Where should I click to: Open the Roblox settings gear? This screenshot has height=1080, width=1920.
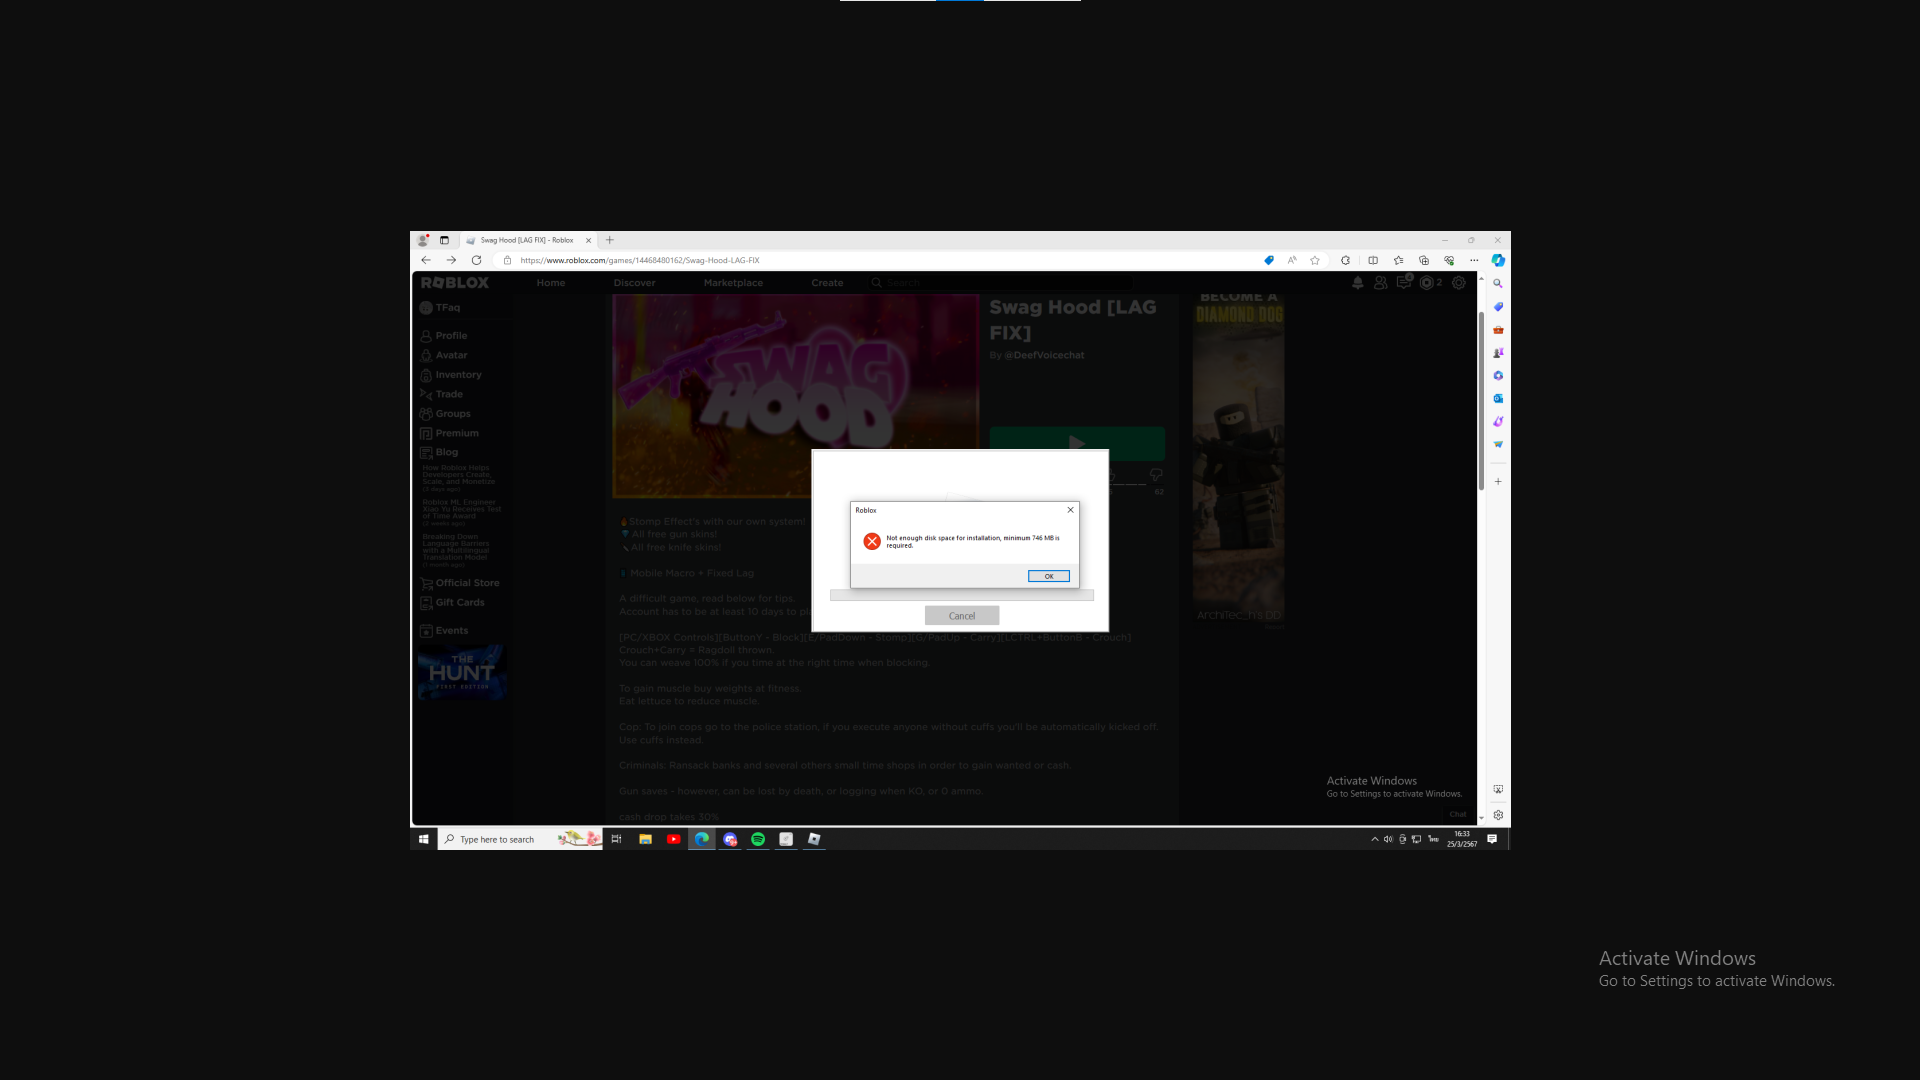coord(1458,283)
